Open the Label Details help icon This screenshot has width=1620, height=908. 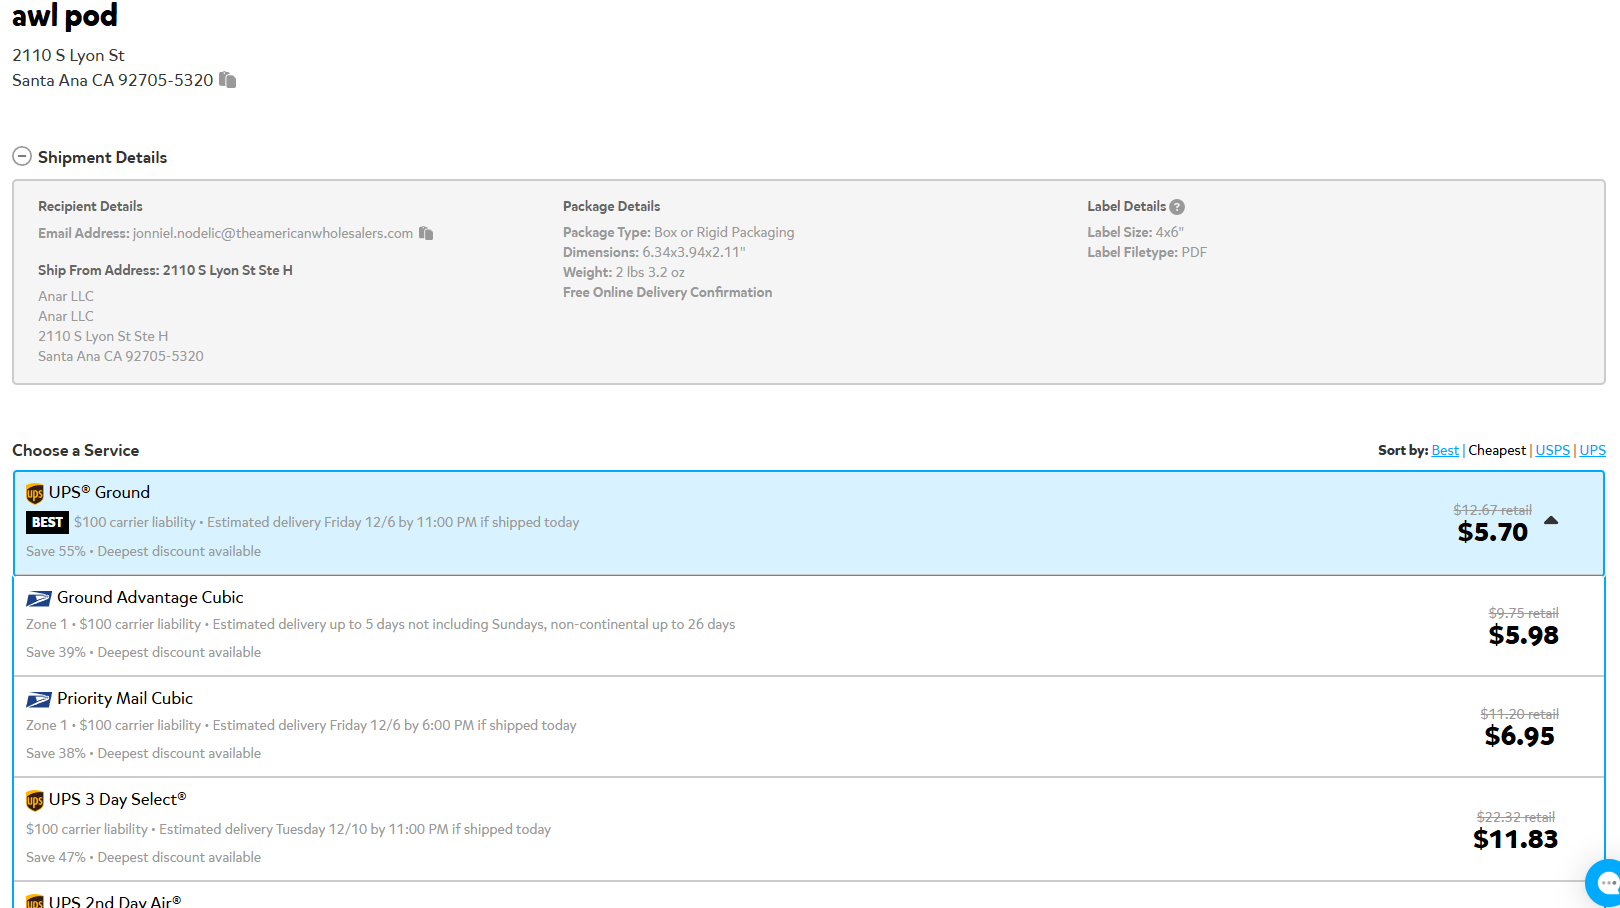tap(1177, 207)
